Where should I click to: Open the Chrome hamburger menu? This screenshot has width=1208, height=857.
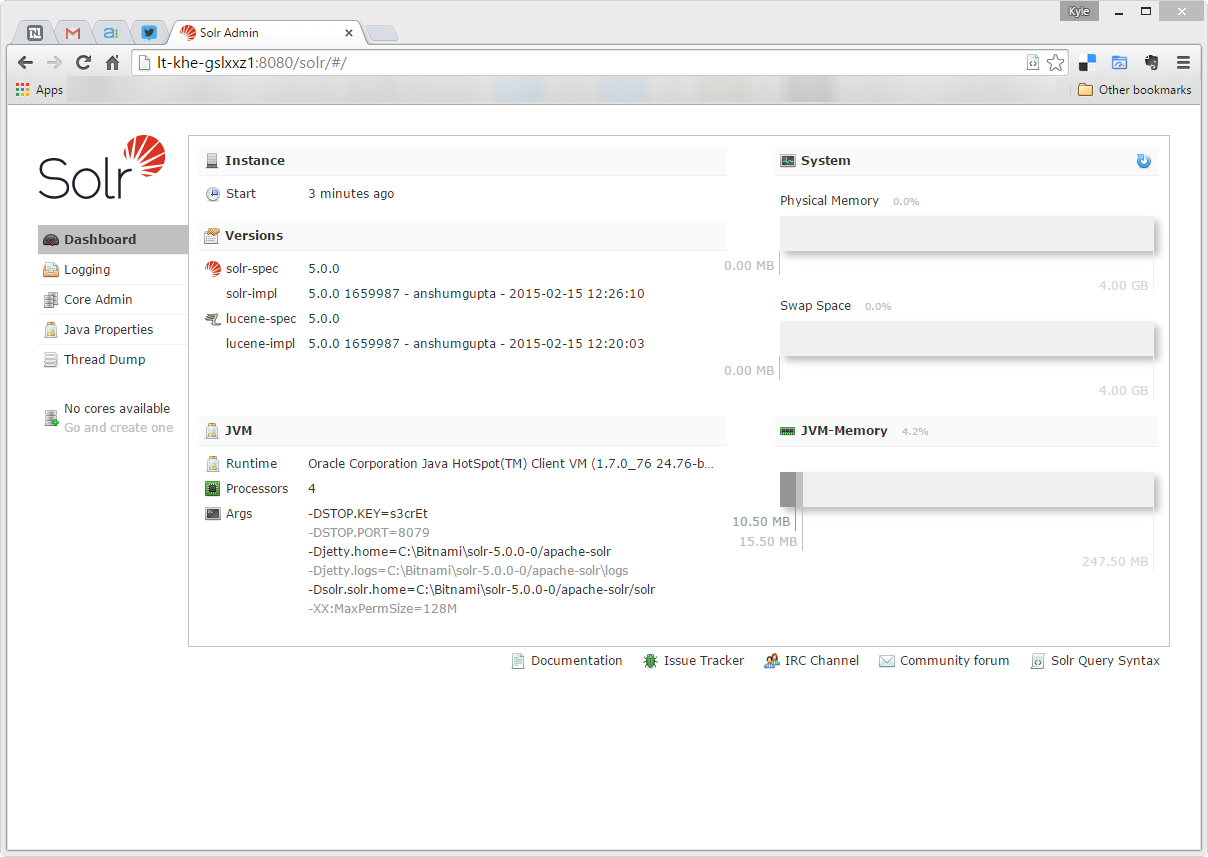click(x=1183, y=62)
